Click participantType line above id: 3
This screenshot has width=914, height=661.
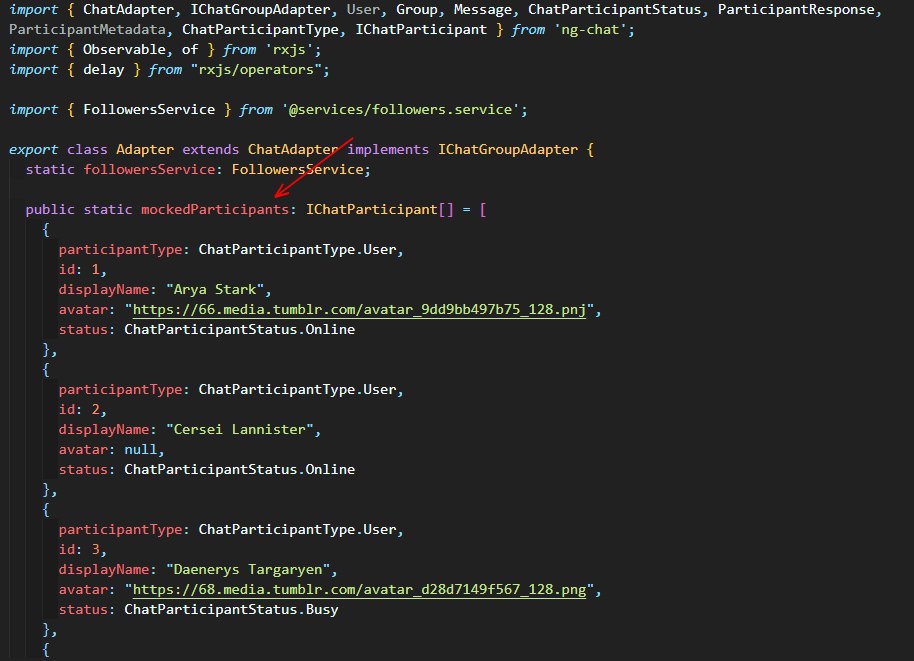tap(231, 529)
